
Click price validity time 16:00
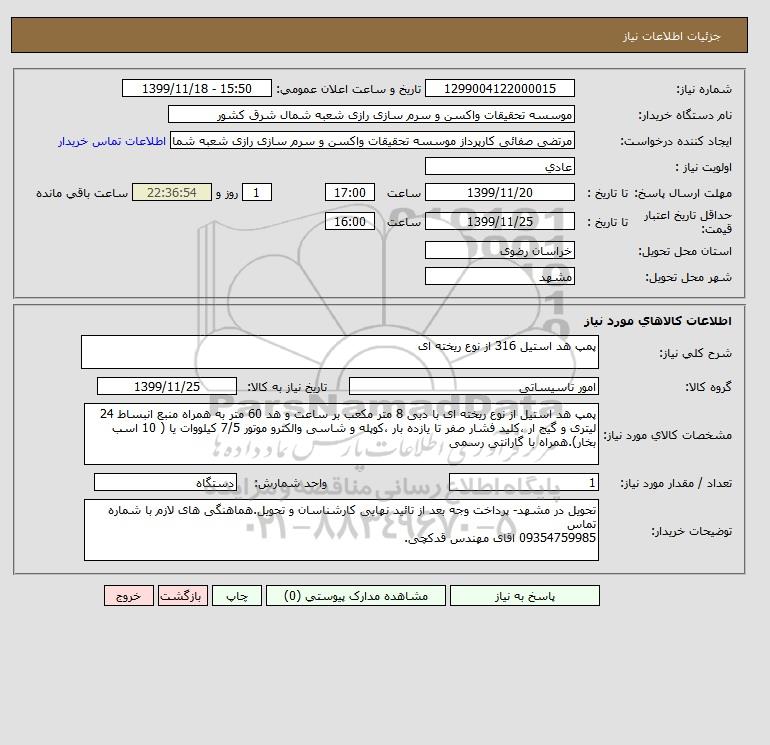(350, 221)
